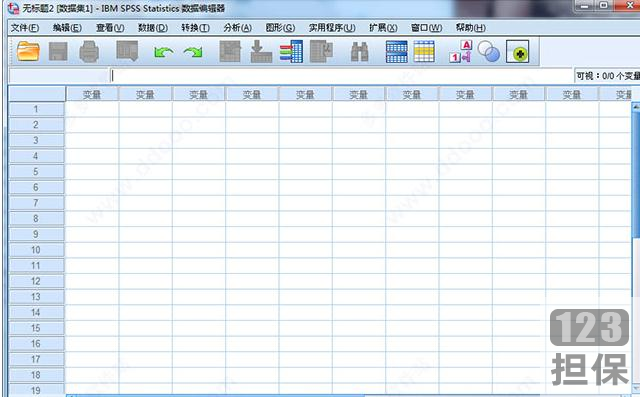The width and height of the screenshot is (640, 397).
Task: Minimize the SPSS data editor window
Action: tap(585, 6)
